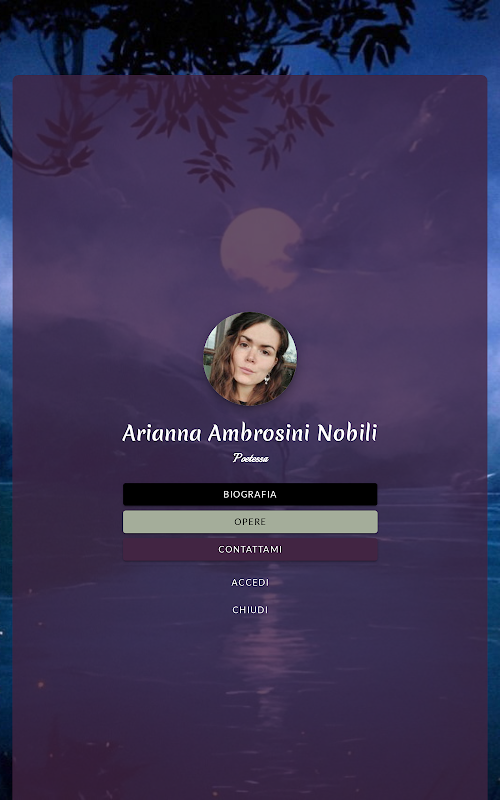Open the works list via grey-green button

(x=250, y=521)
